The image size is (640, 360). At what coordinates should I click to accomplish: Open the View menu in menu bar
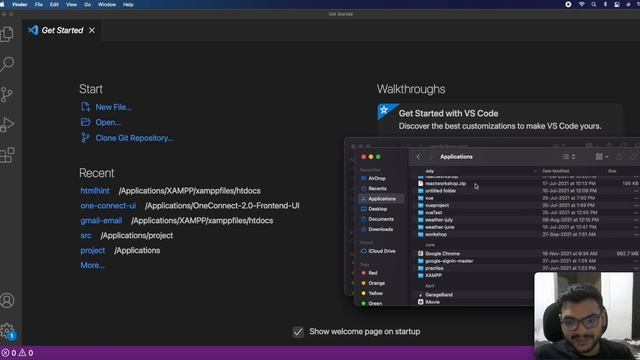(x=71, y=4)
